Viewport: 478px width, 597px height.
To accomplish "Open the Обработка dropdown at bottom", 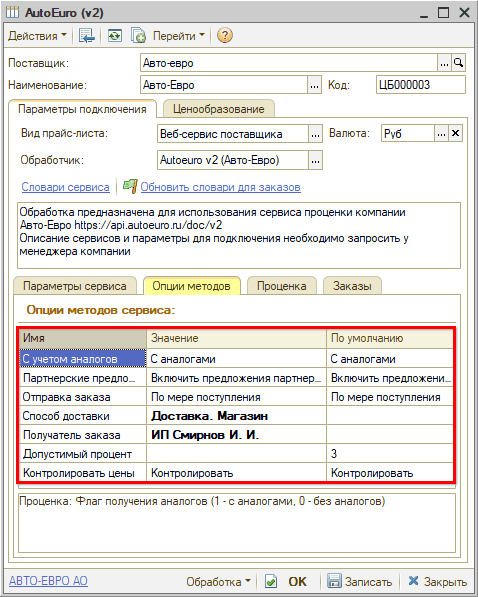I will pos(218,581).
